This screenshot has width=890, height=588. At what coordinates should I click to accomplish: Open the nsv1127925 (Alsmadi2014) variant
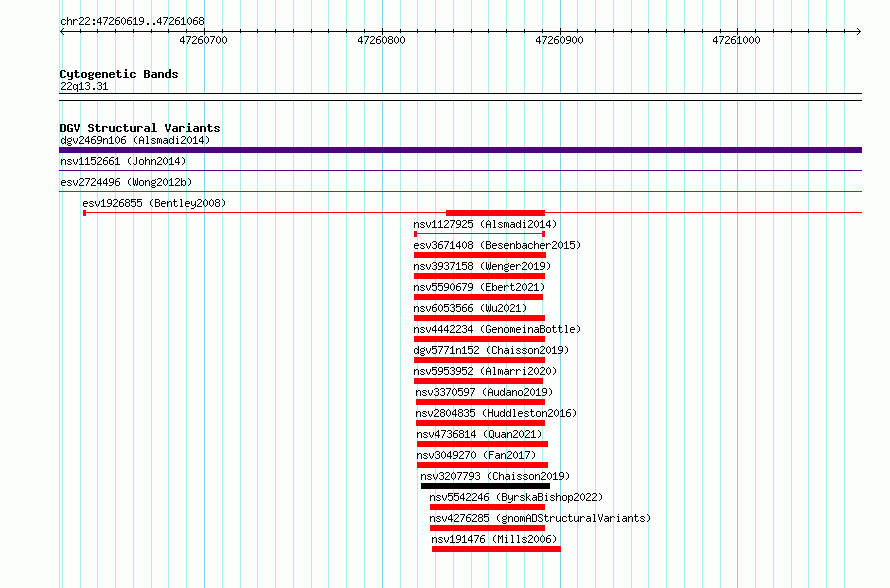coord(480,234)
